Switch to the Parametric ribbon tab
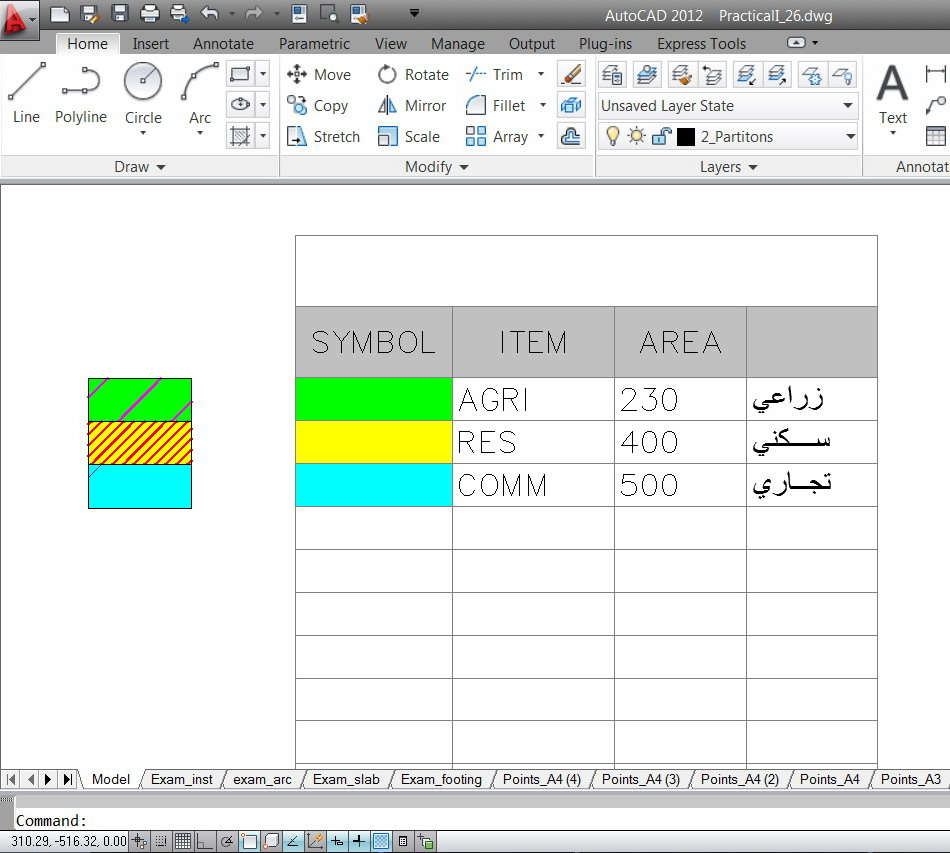Image resolution: width=950 pixels, height=853 pixels. click(x=314, y=44)
